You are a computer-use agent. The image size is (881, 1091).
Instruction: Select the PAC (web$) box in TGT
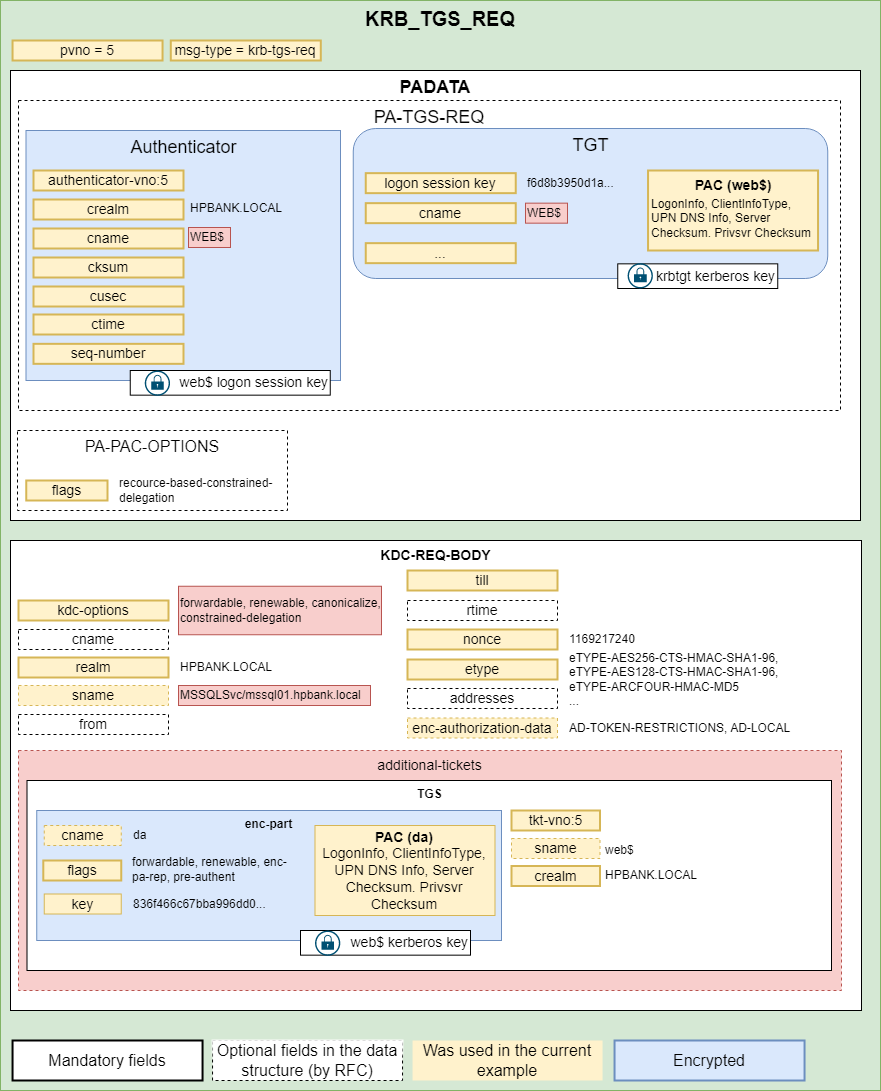[x=732, y=210]
